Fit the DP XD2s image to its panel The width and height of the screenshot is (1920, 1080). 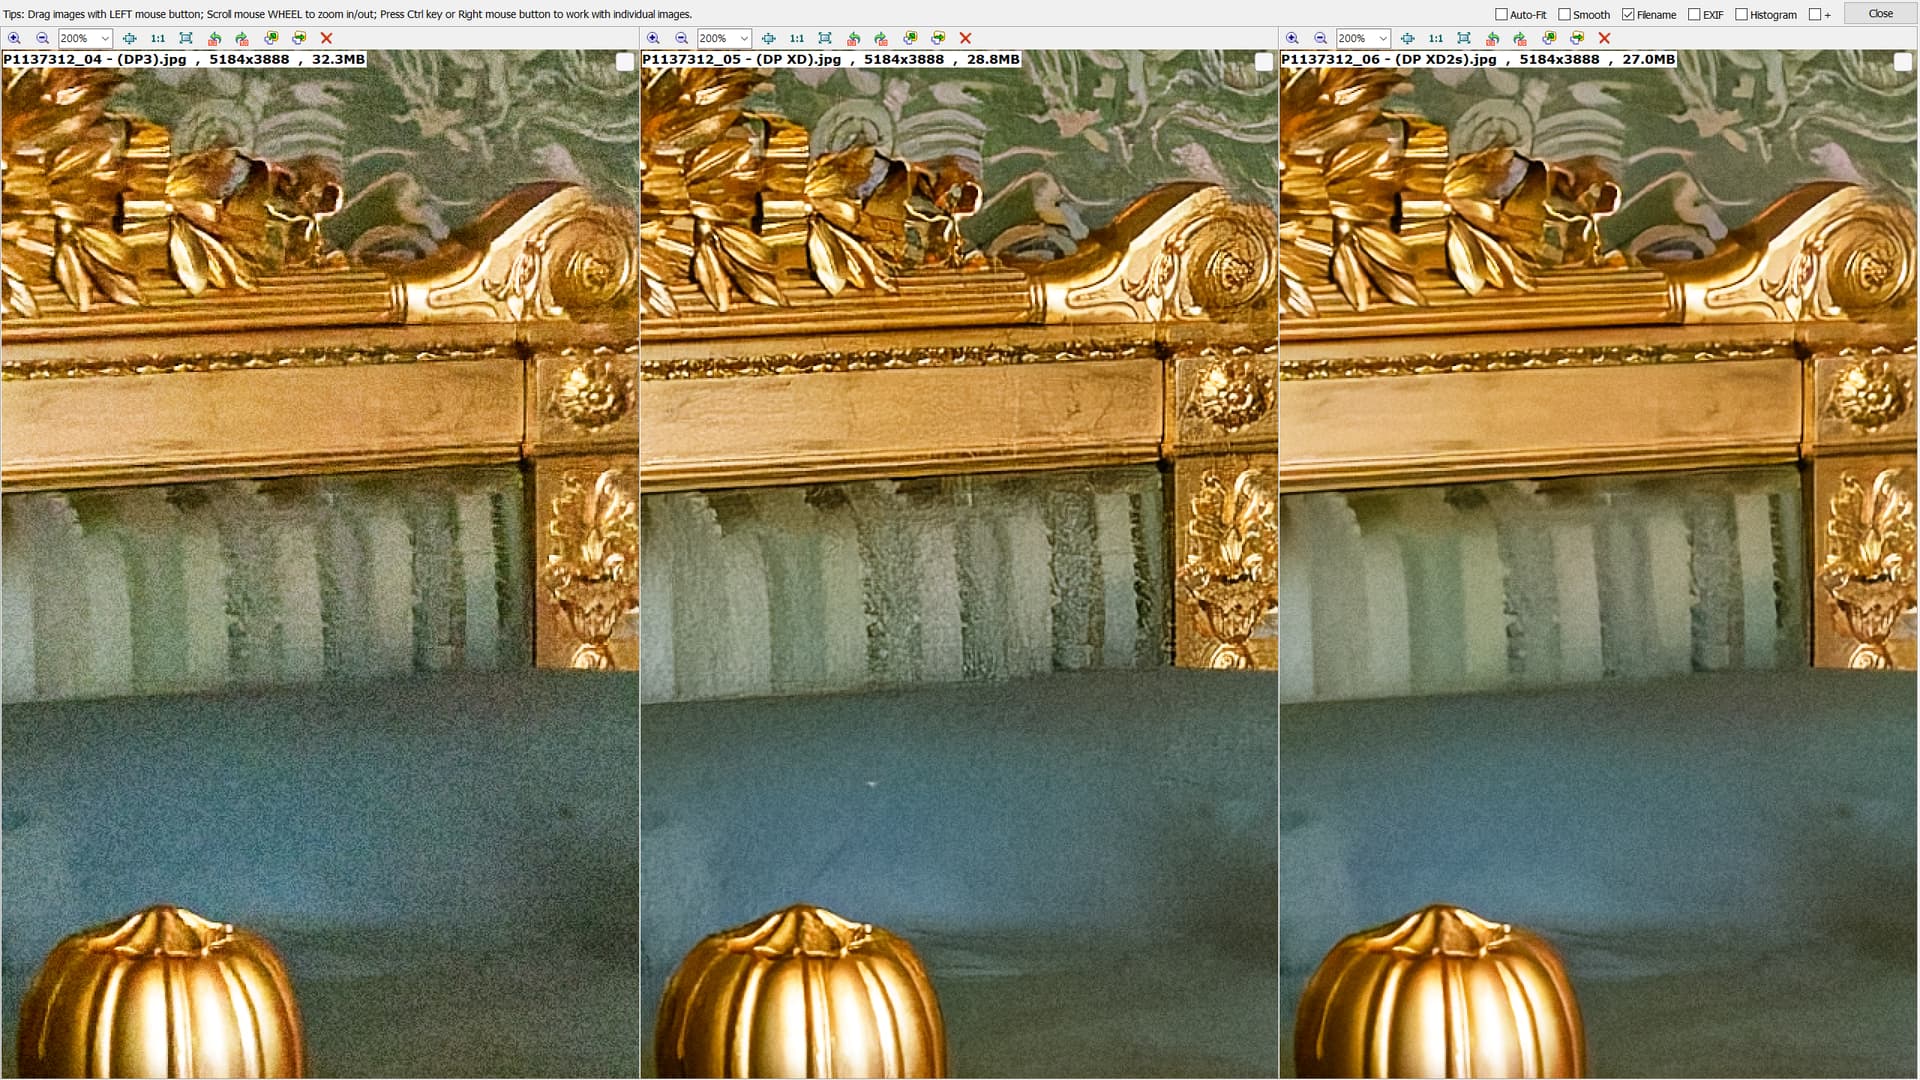pyautogui.click(x=1464, y=38)
